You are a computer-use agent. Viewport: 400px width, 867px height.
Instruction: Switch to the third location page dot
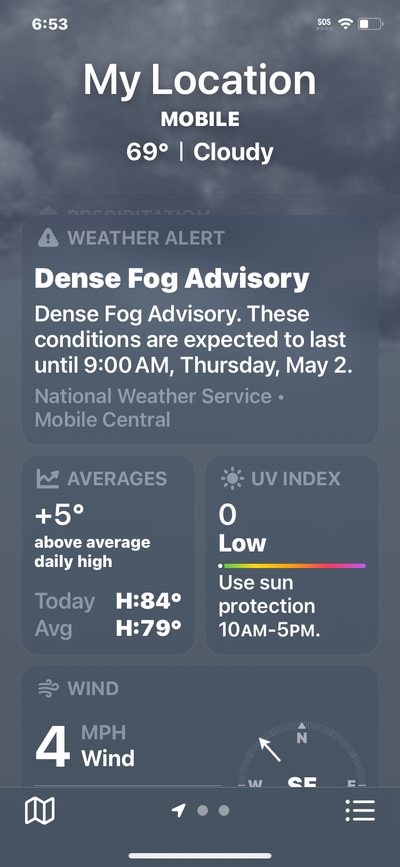click(x=224, y=811)
